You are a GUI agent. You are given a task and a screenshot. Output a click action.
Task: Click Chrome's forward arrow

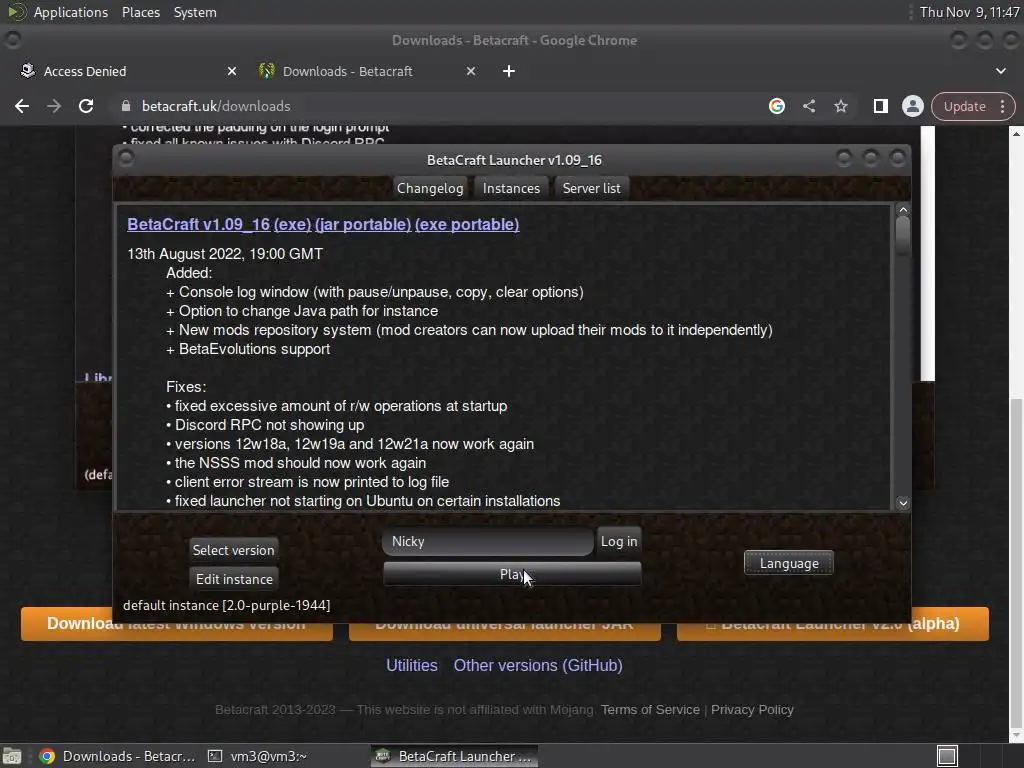click(x=54, y=106)
